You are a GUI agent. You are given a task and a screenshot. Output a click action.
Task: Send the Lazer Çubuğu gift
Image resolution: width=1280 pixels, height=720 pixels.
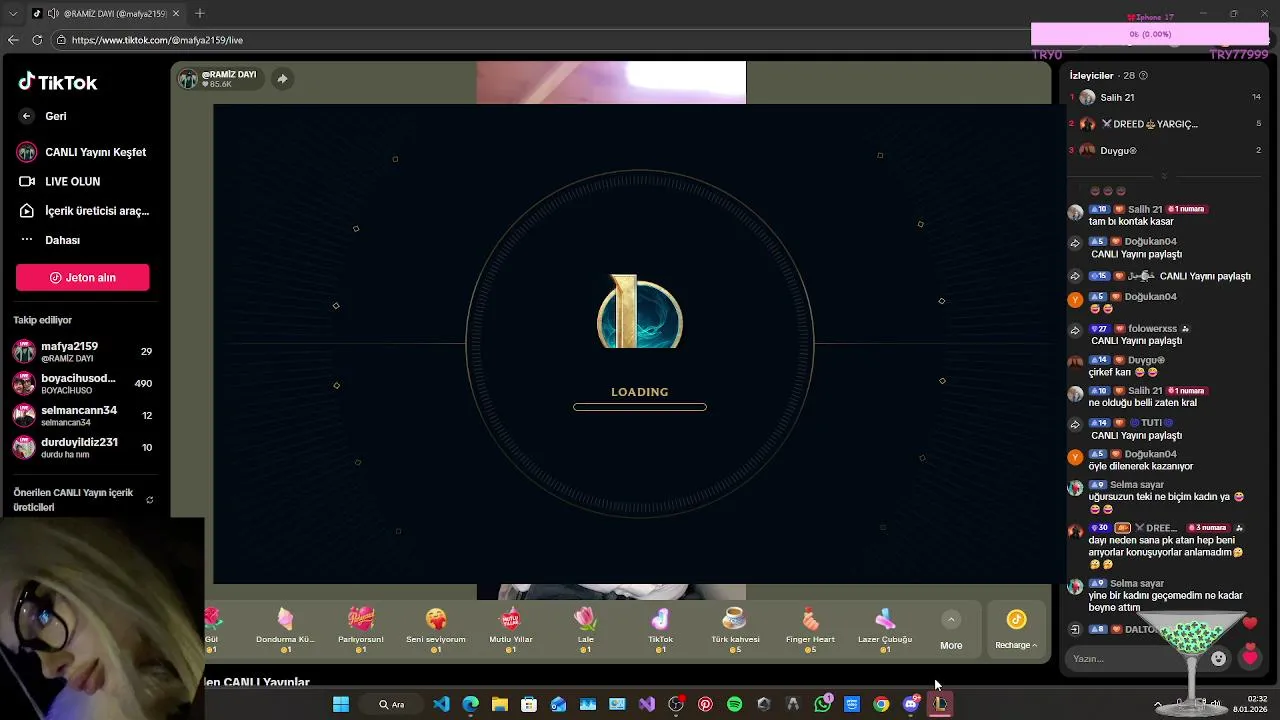pos(885,630)
